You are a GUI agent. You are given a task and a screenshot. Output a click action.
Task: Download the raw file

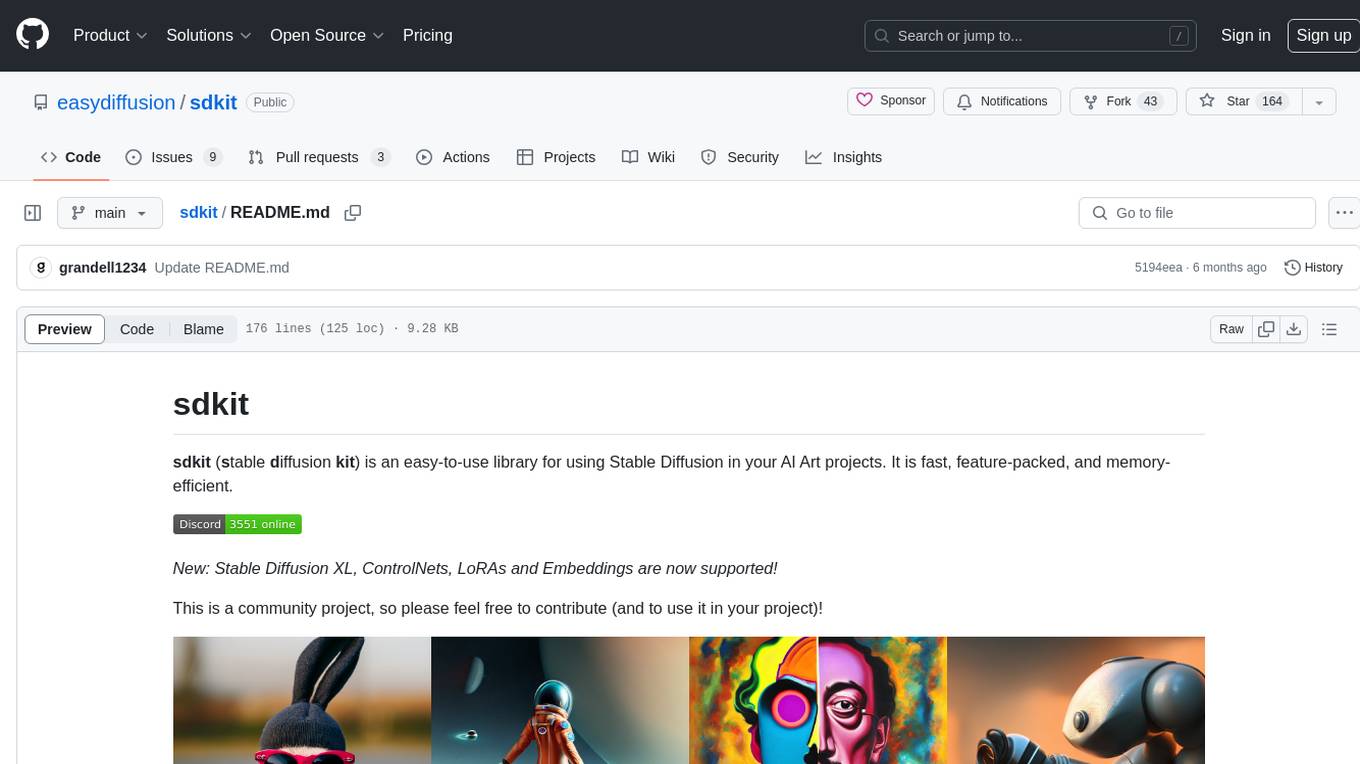tap(1294, 329)
